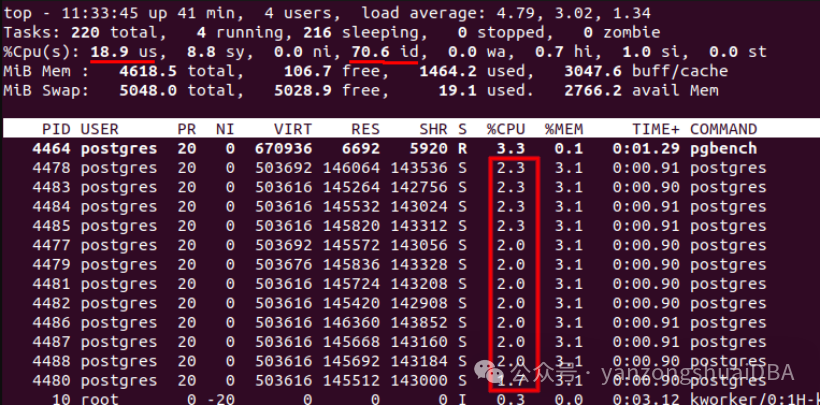Click the COMMAND column header
Screen dimensions: 820x405
pos(723,129)
